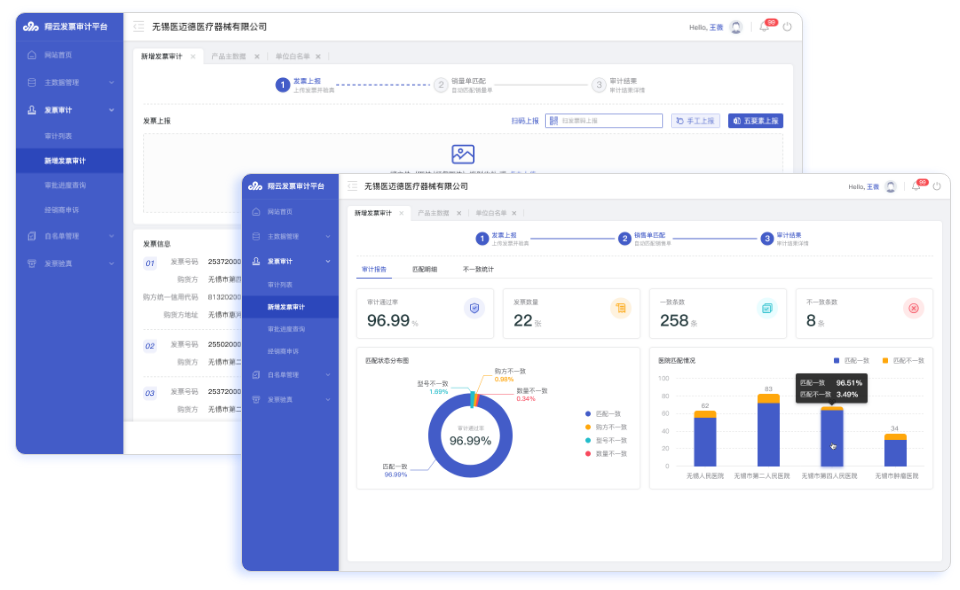Toggle 匹配一致 legend in bar chart
Viewport: 960px width, 590px height.
851,360
